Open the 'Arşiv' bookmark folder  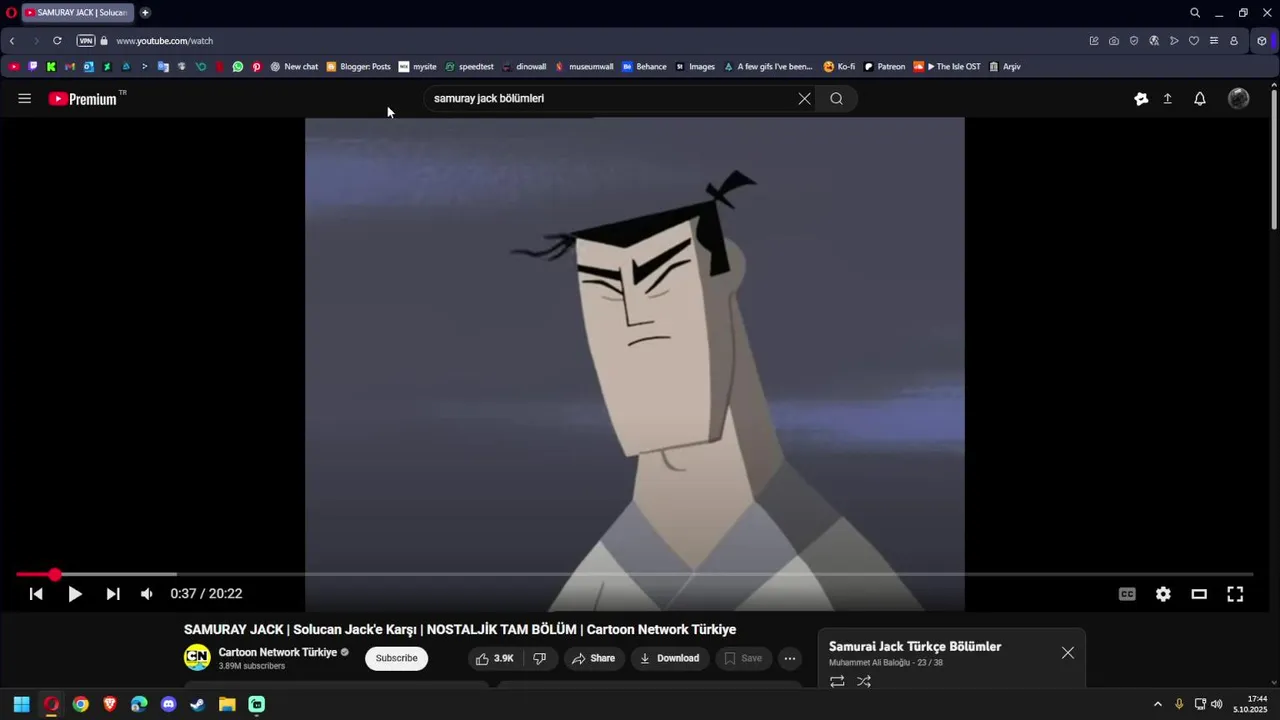[x=1005, y=67]
